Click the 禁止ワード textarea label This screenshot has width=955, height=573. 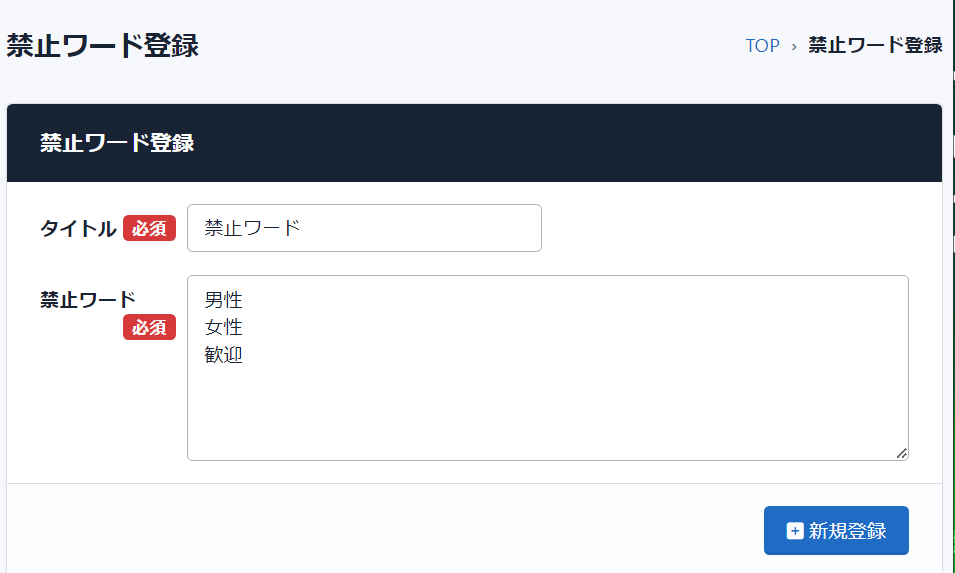[88, 299]
